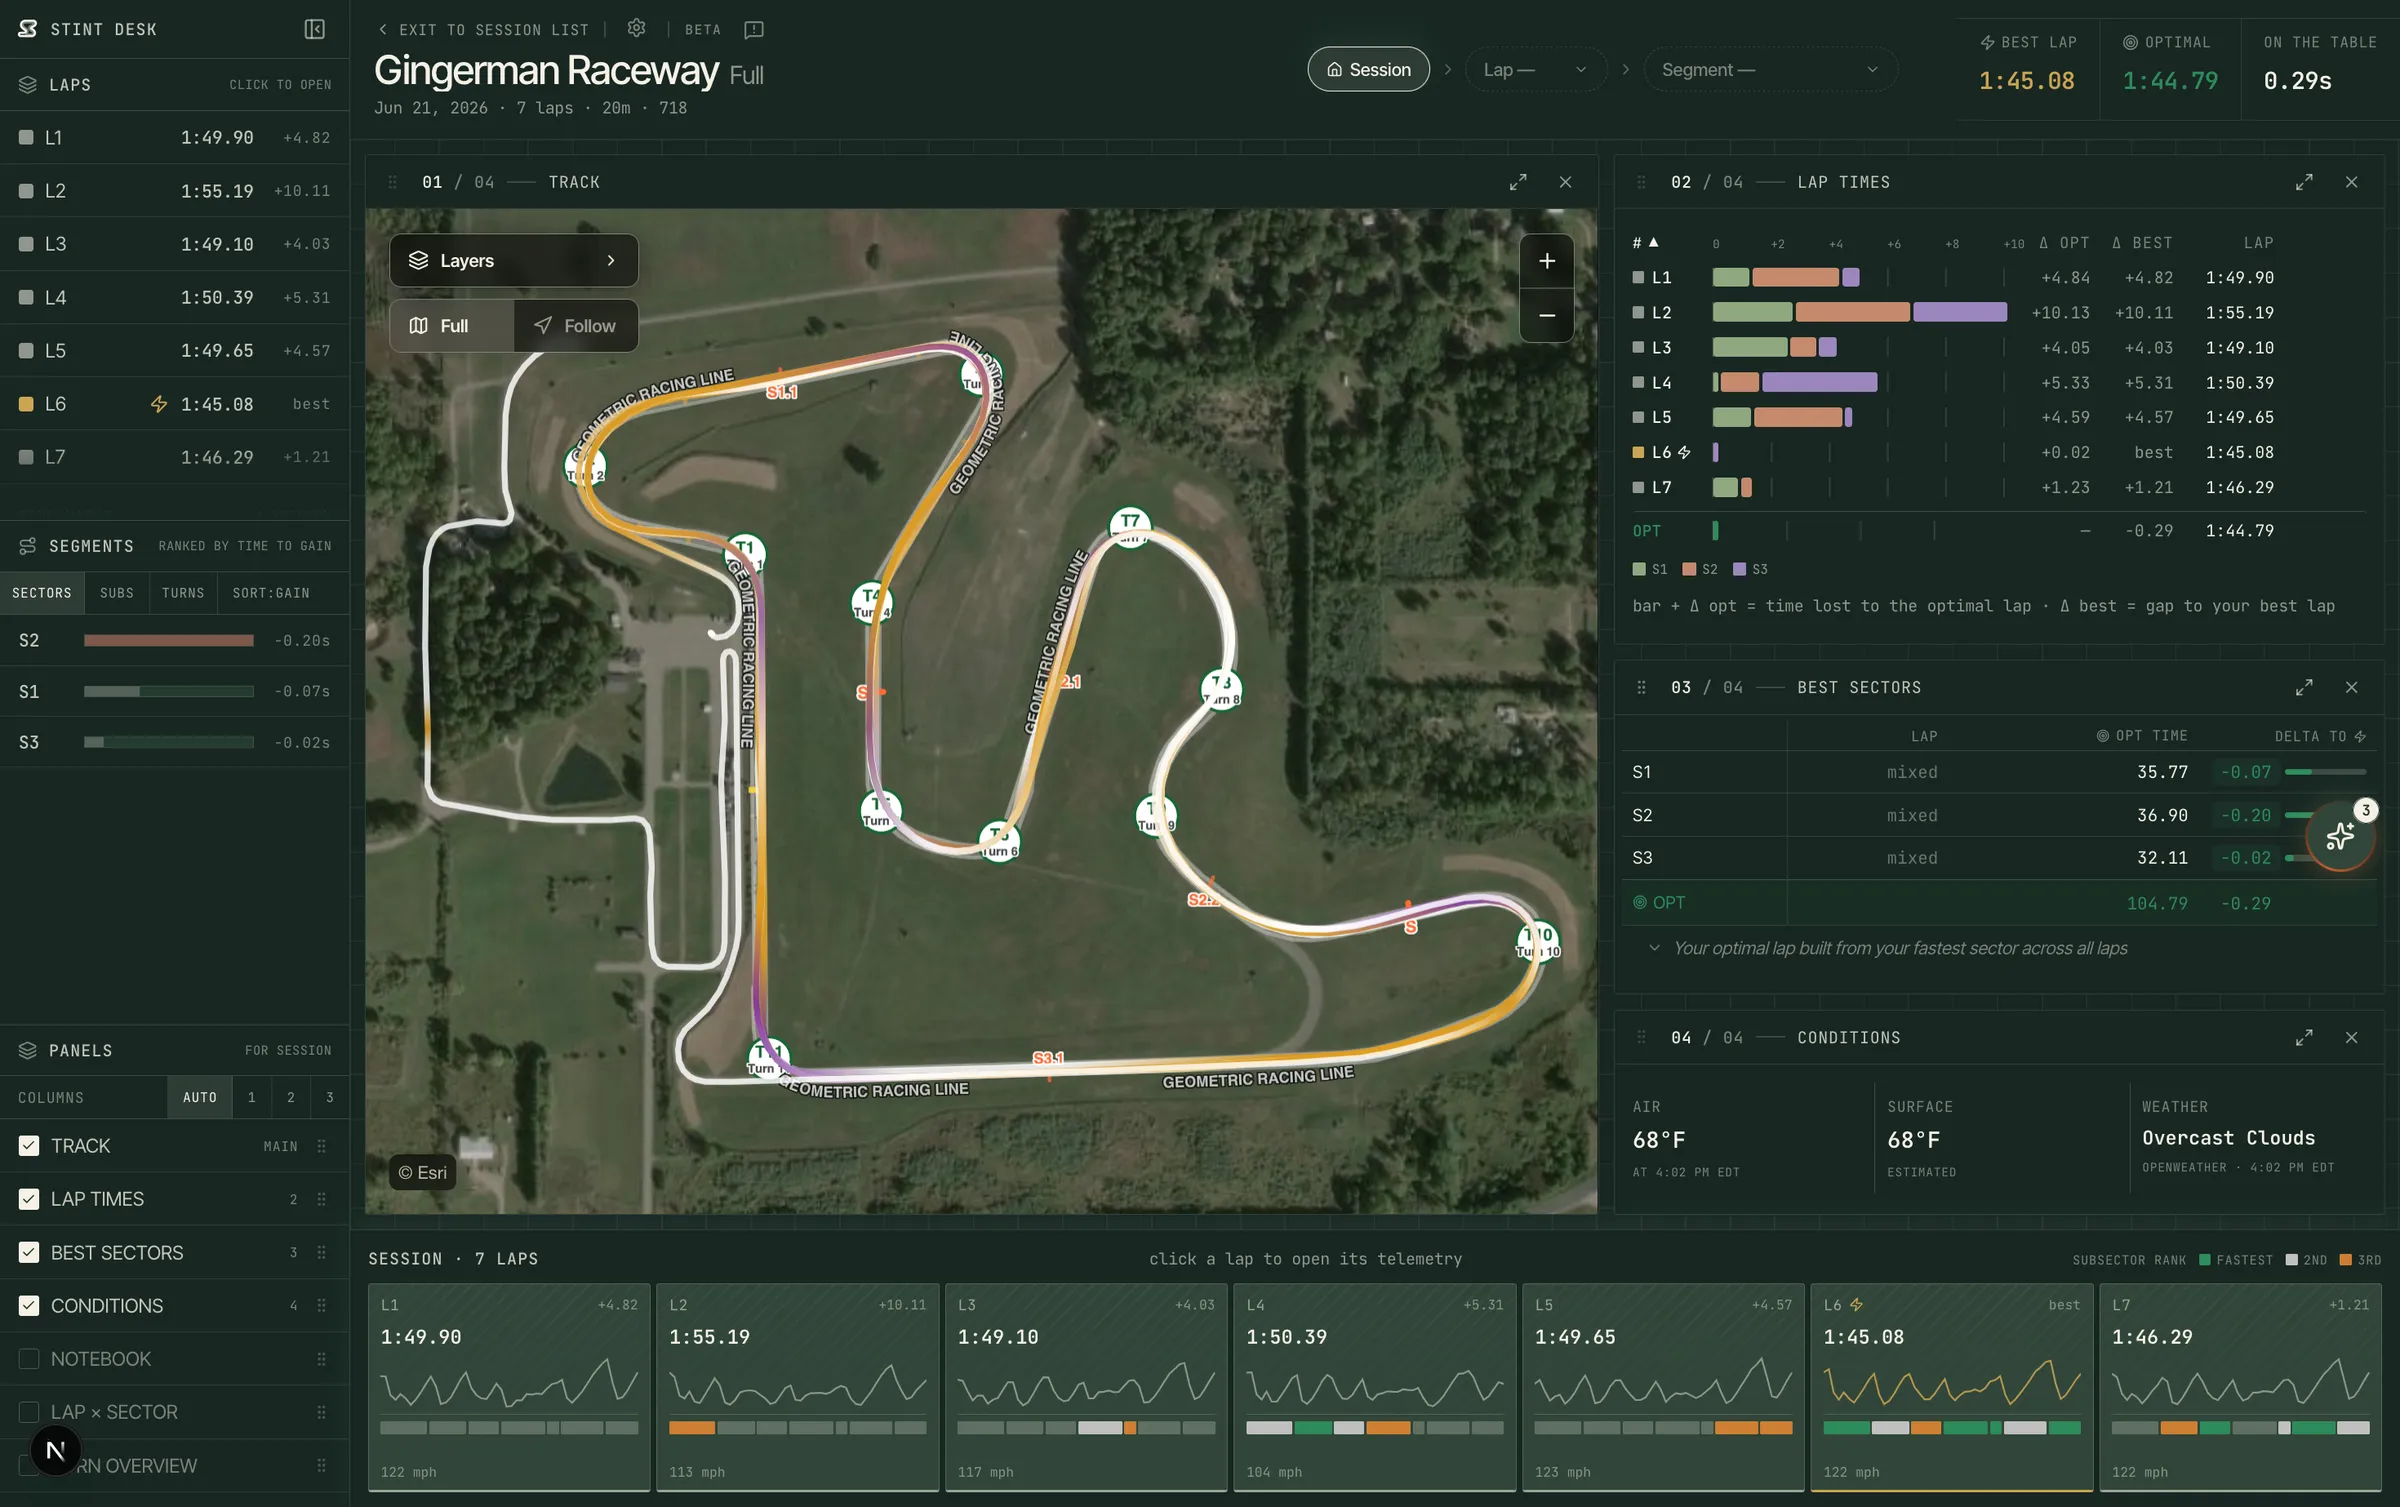The width and height of the screenshot is (2400, 1507).
Task: Click the S3 segment gain bar
Action: 169,742
